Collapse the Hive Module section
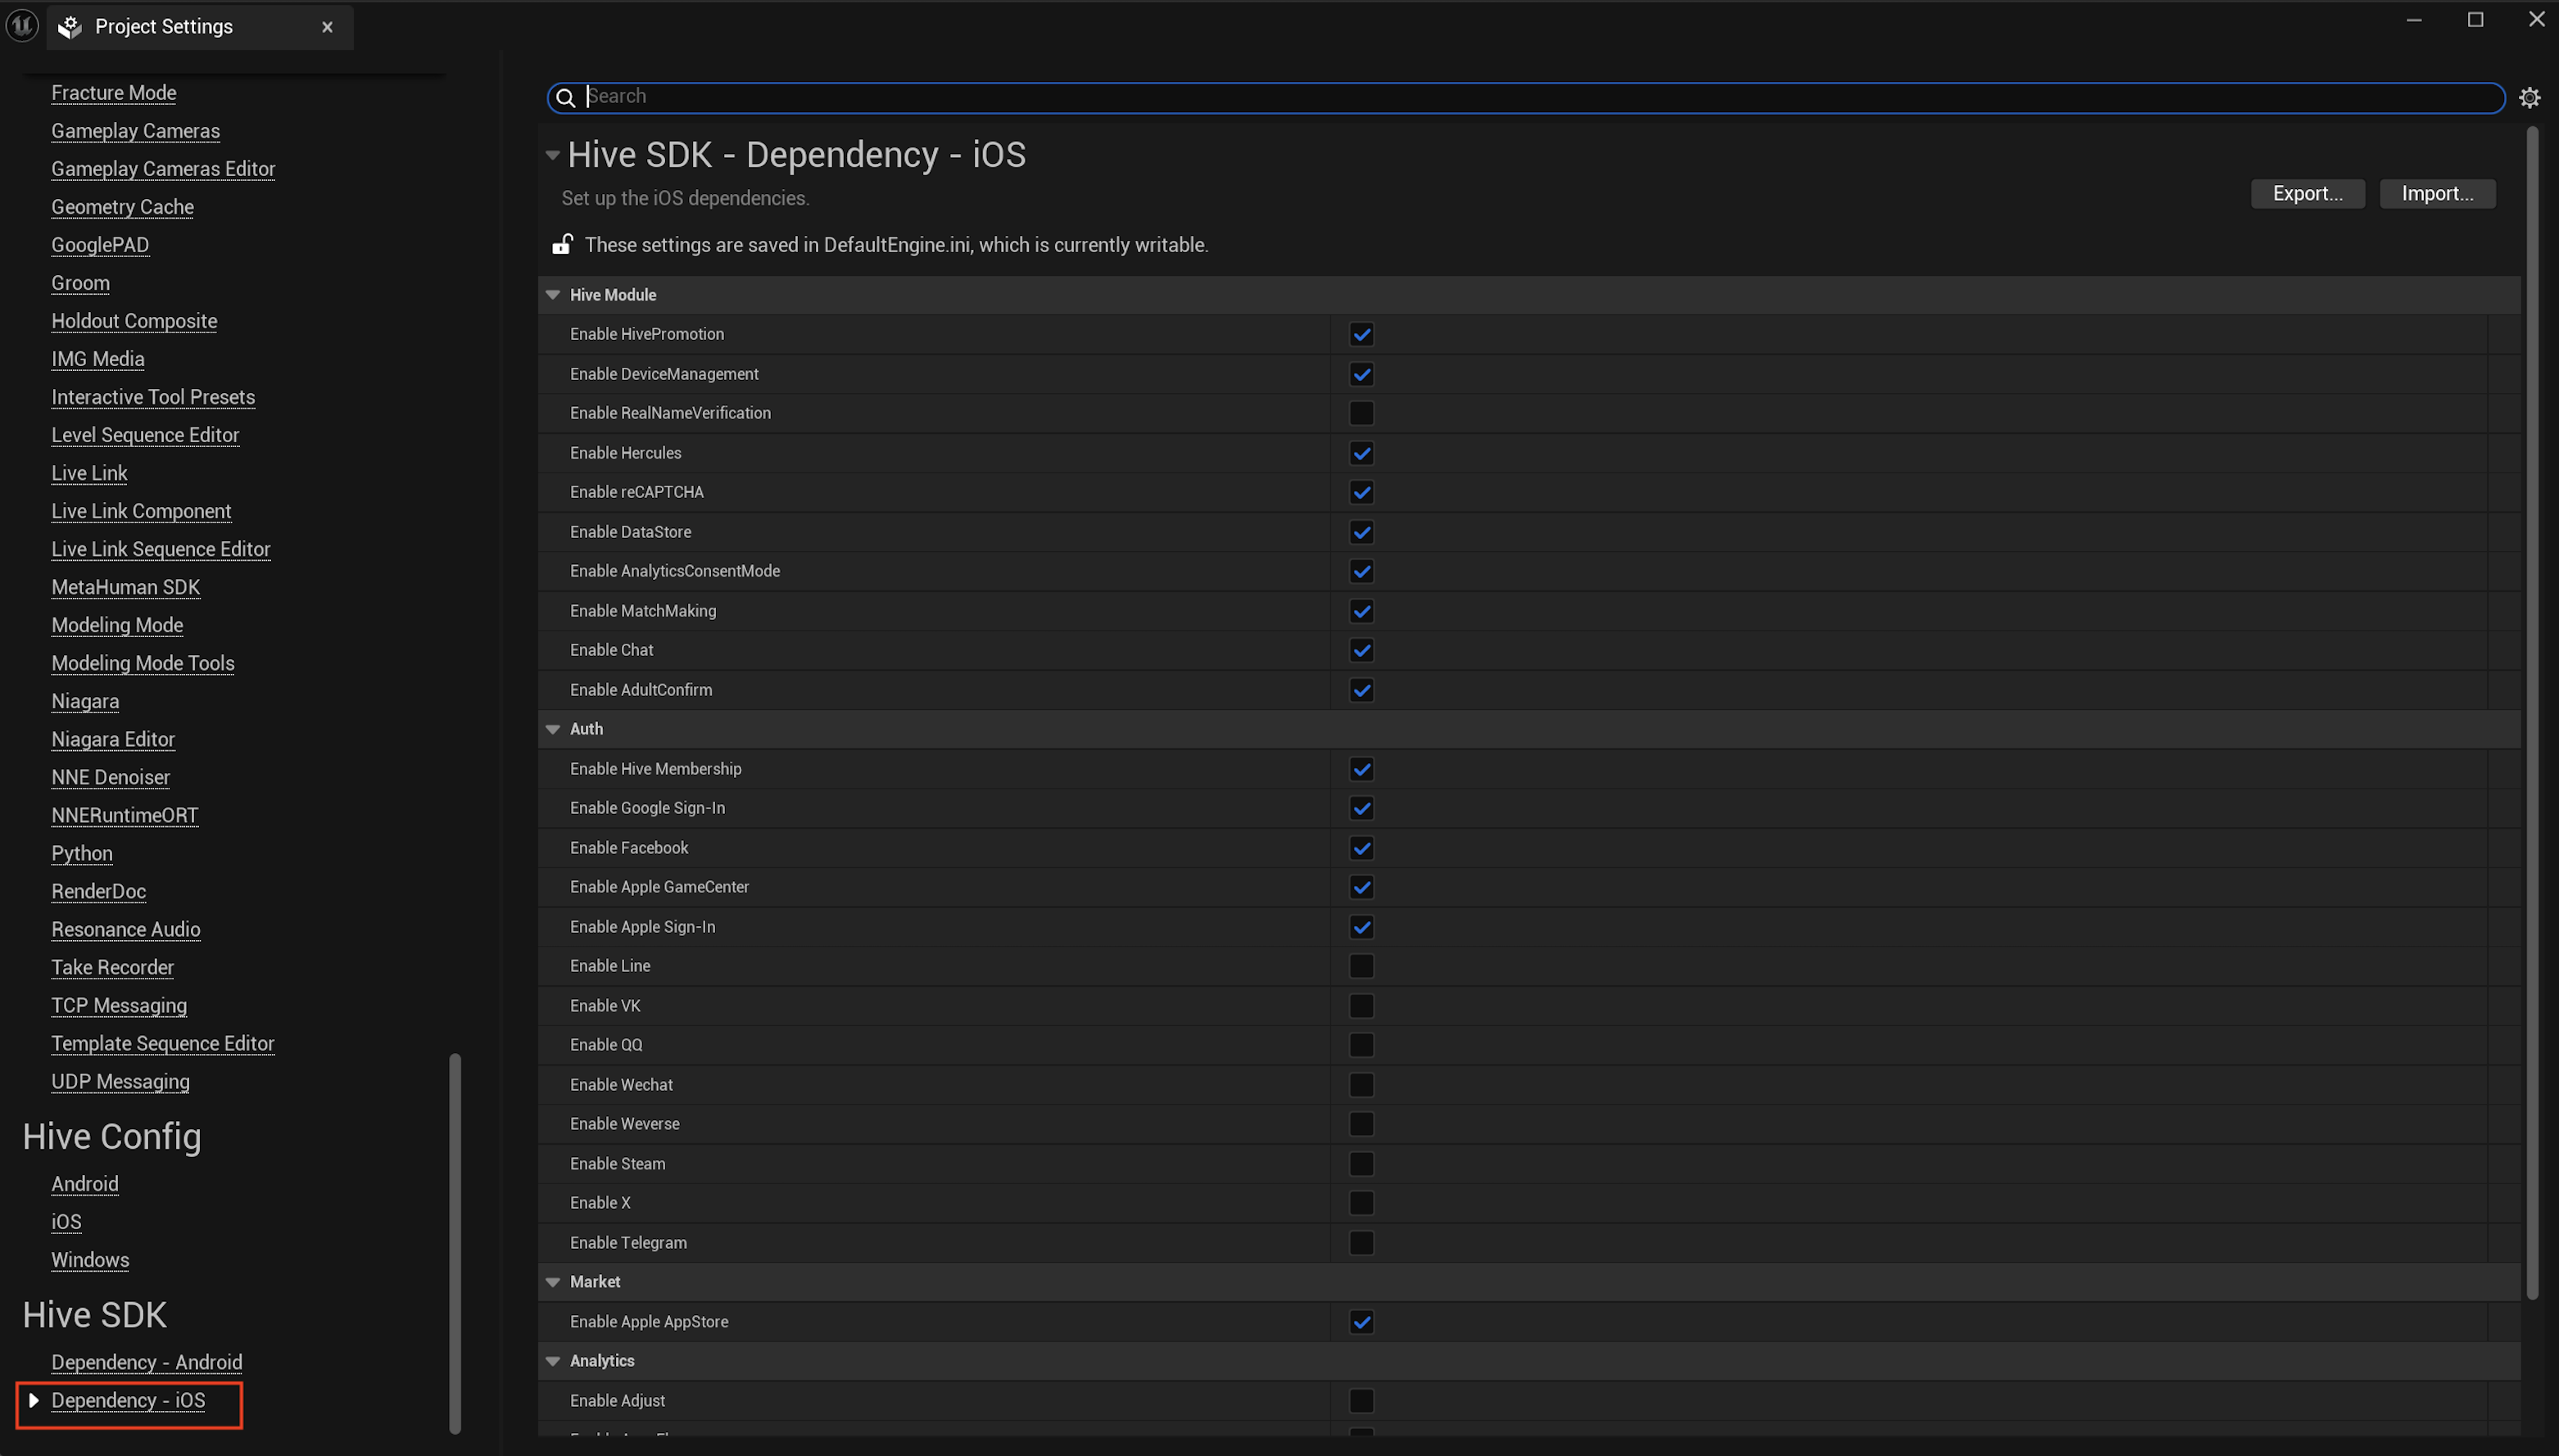The image size is (2559, 1456). point(553,295)
